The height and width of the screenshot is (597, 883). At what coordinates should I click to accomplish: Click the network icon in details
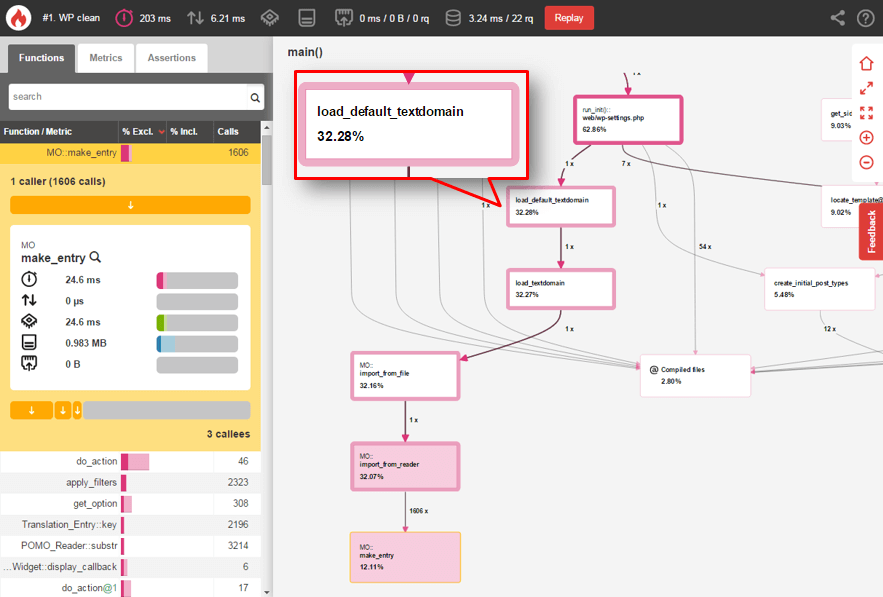[29, 364]
